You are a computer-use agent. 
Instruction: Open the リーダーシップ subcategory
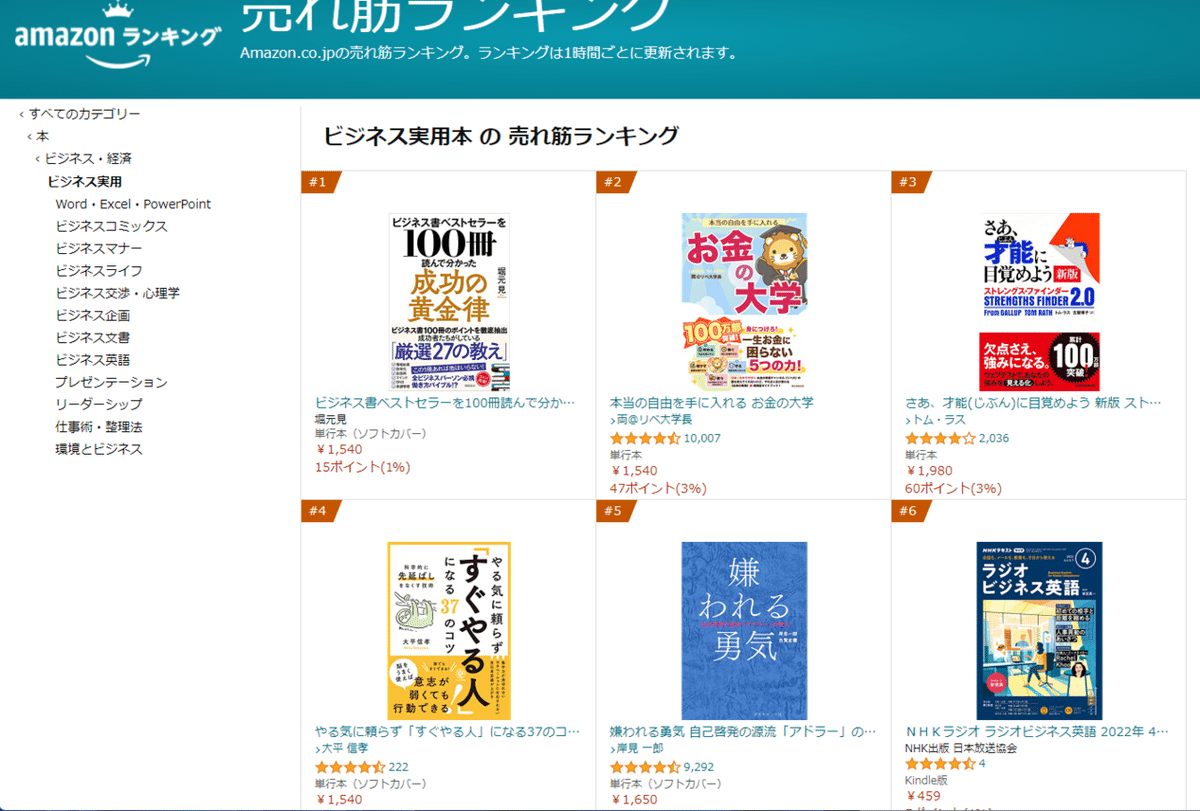(98, 404)
